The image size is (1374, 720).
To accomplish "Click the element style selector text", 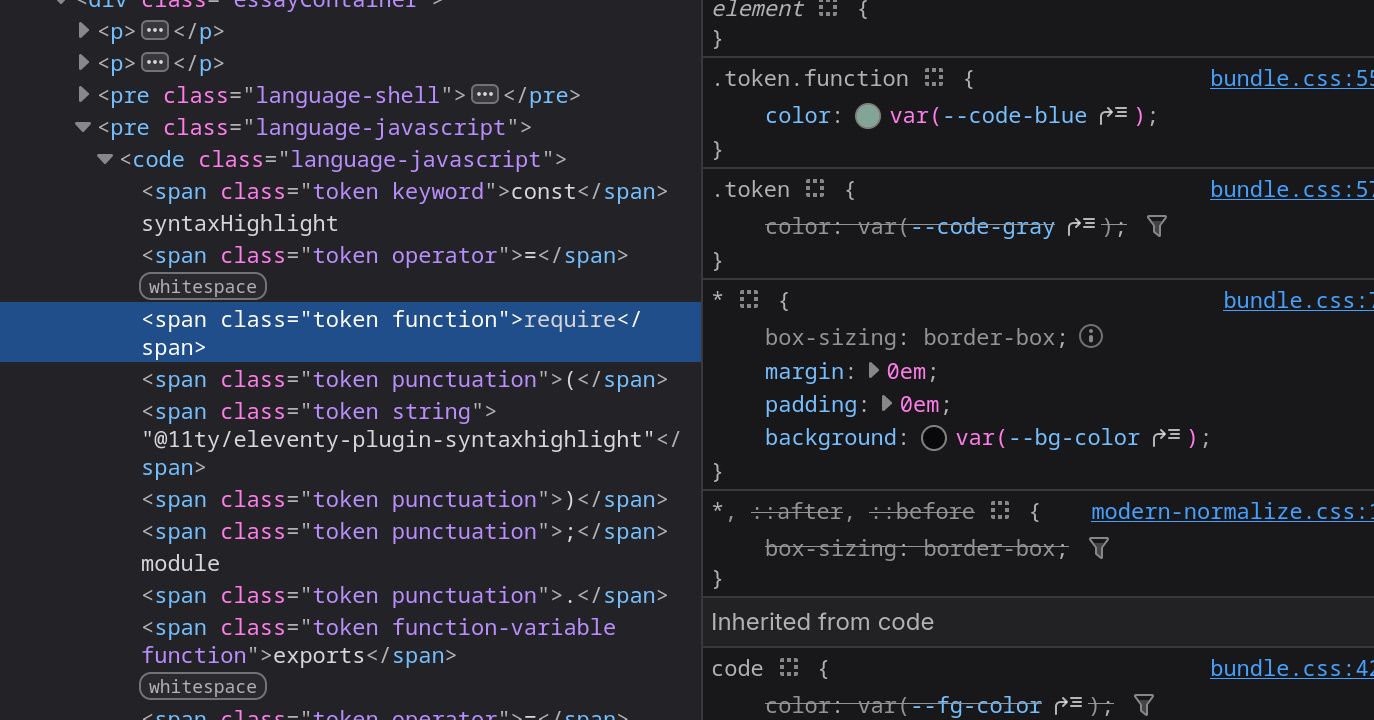I will click(757, 9).
